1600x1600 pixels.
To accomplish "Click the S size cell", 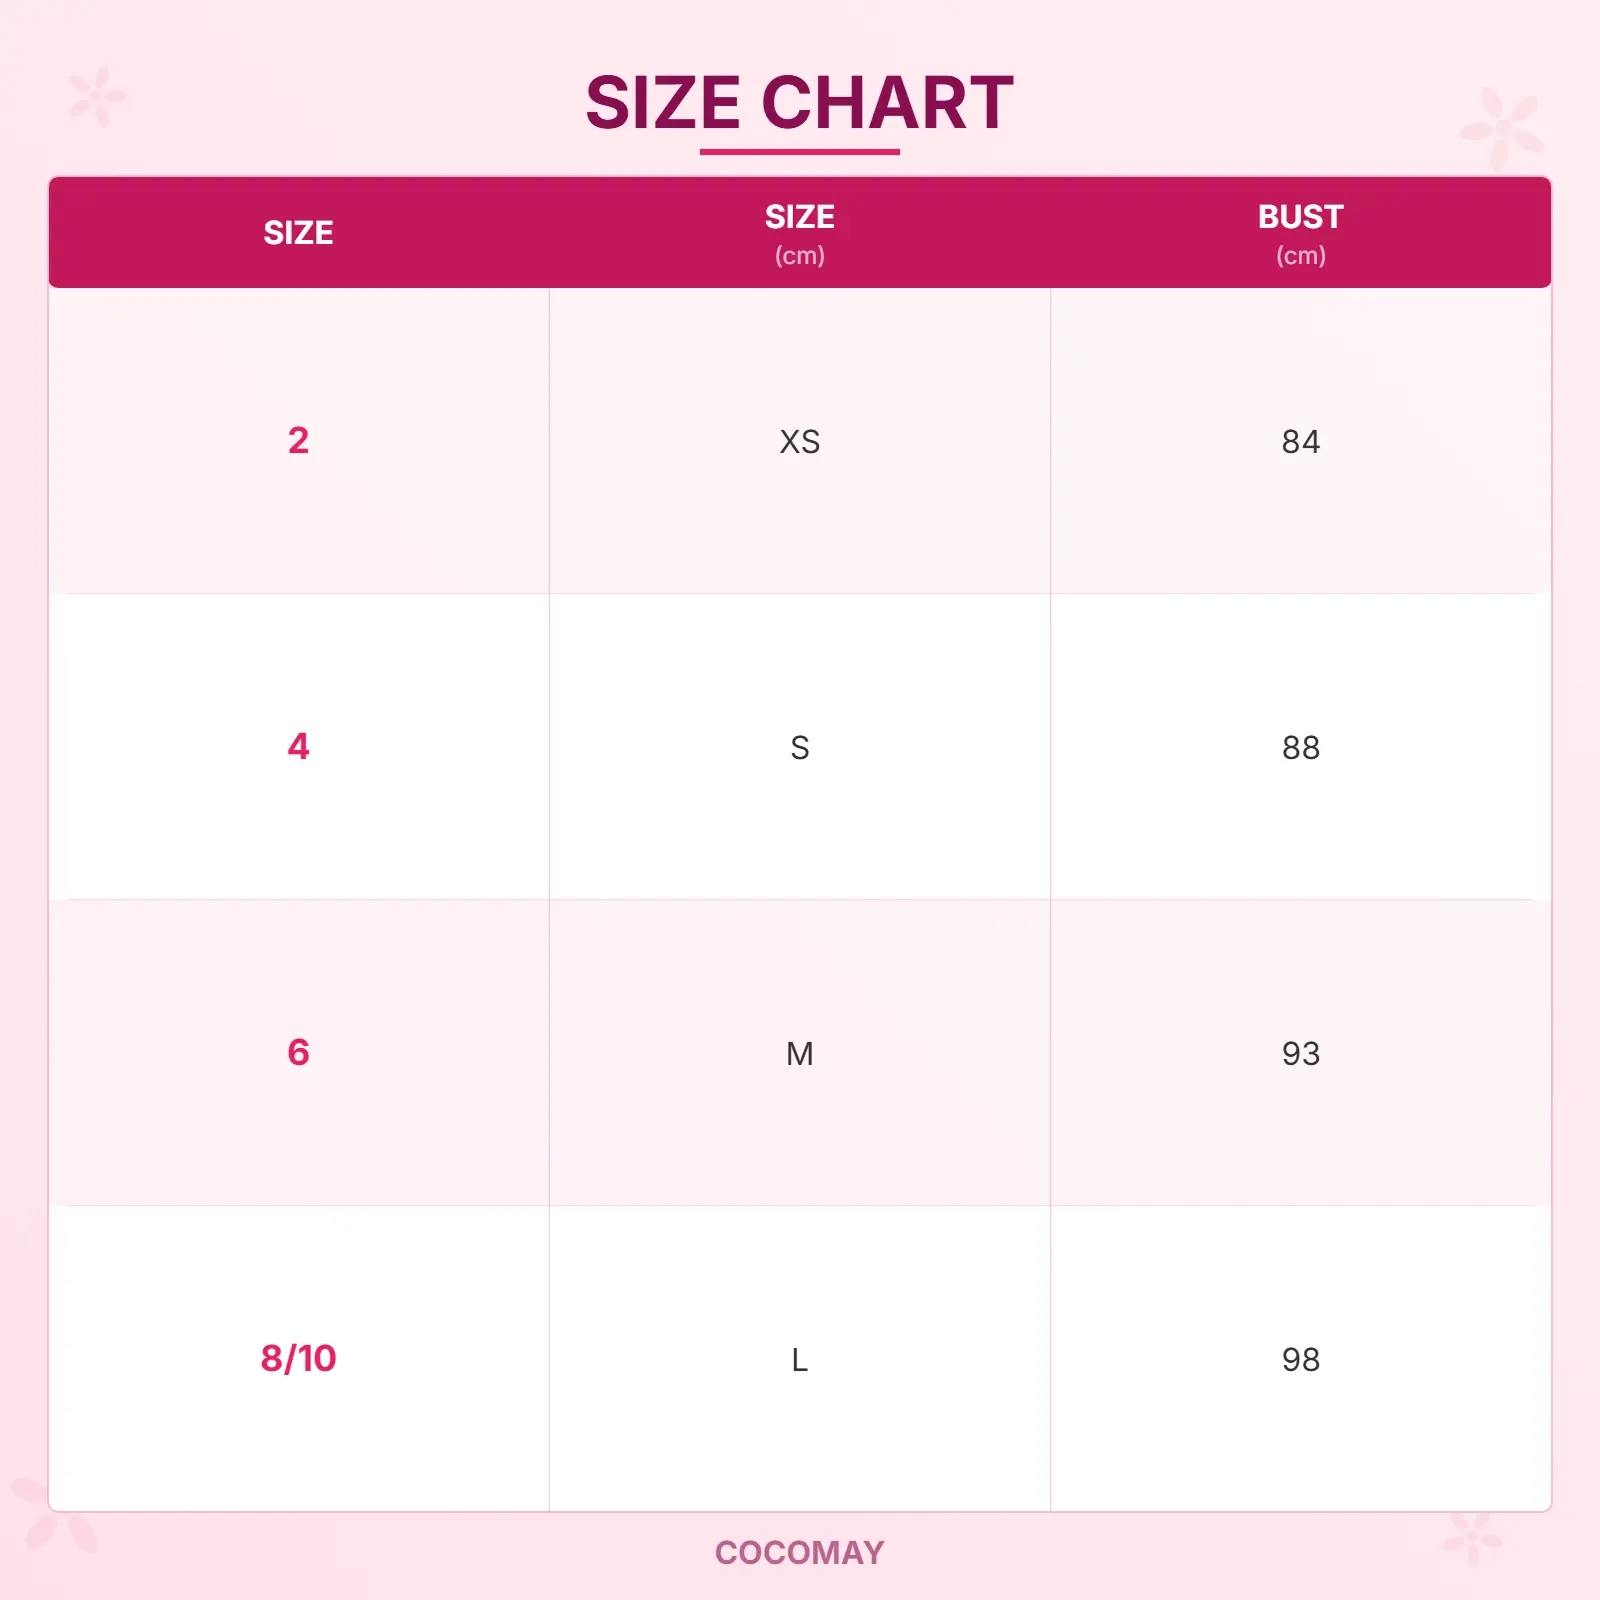I will (799, 748).
